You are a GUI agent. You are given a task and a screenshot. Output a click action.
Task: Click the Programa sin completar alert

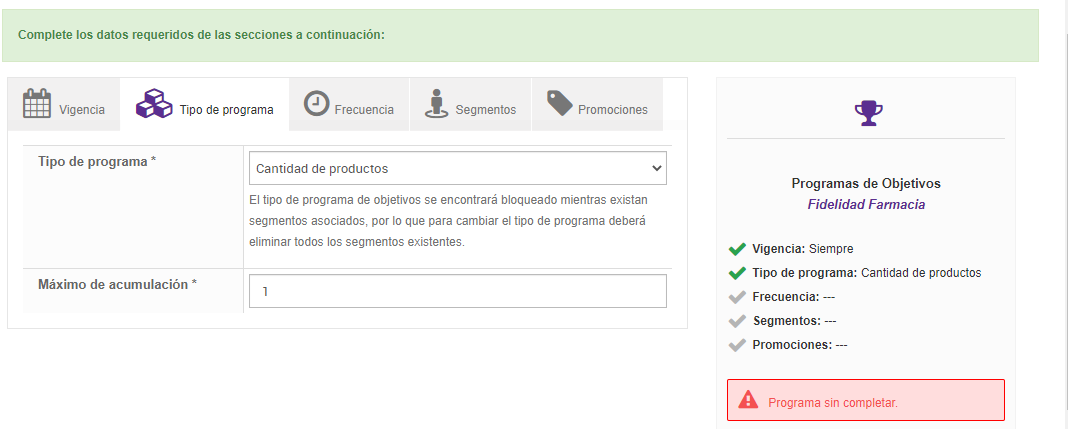(x=866, y=402)
